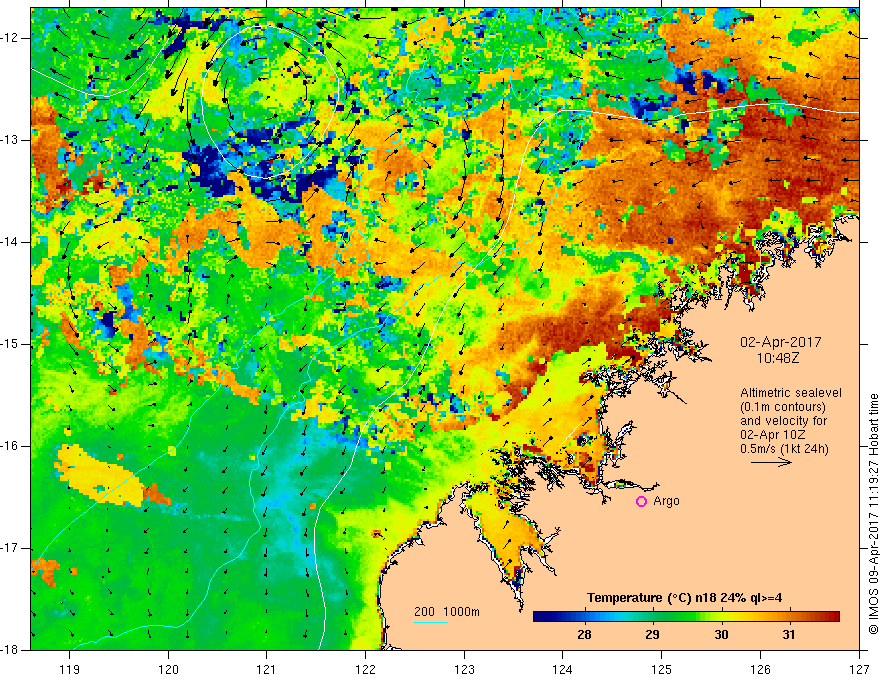Click latitude axis label '-12'

click(x=11, y=38)
